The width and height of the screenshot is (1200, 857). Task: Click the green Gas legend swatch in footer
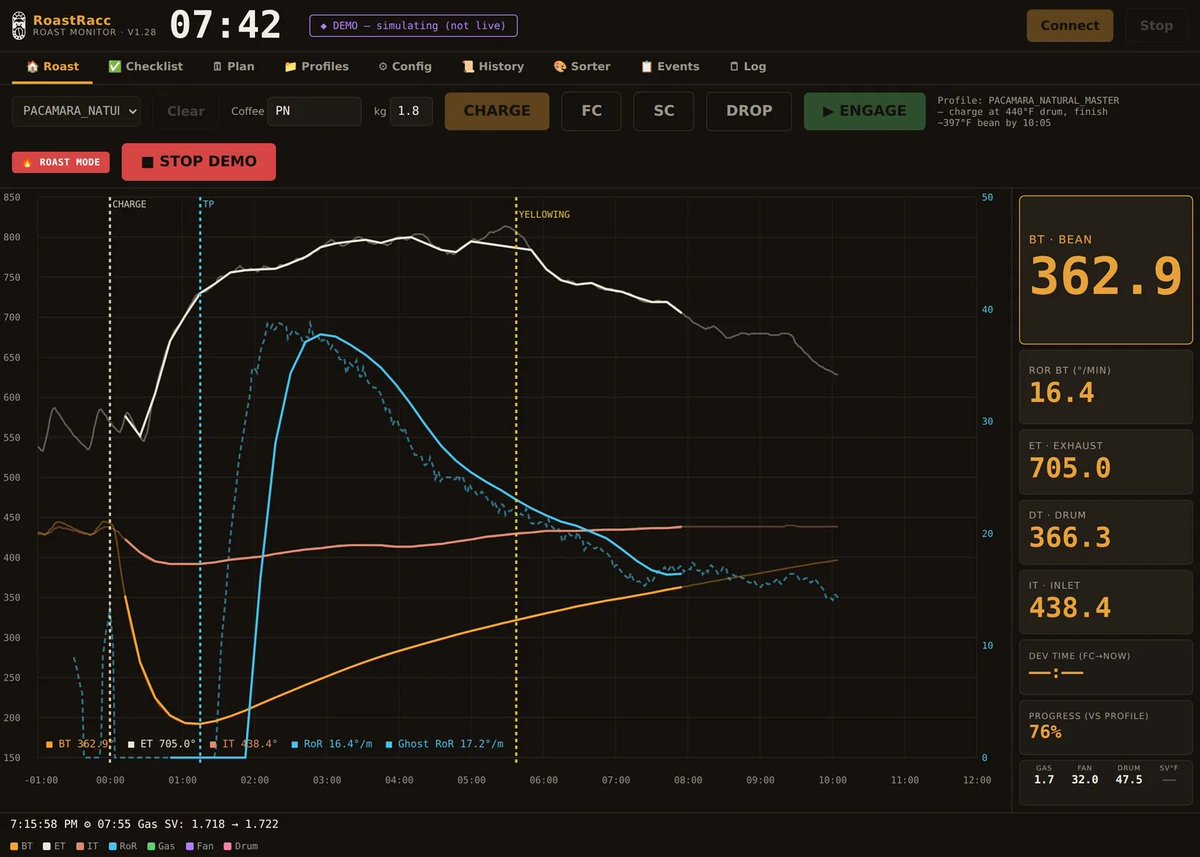pyautogui.click(x=151, y=846)
